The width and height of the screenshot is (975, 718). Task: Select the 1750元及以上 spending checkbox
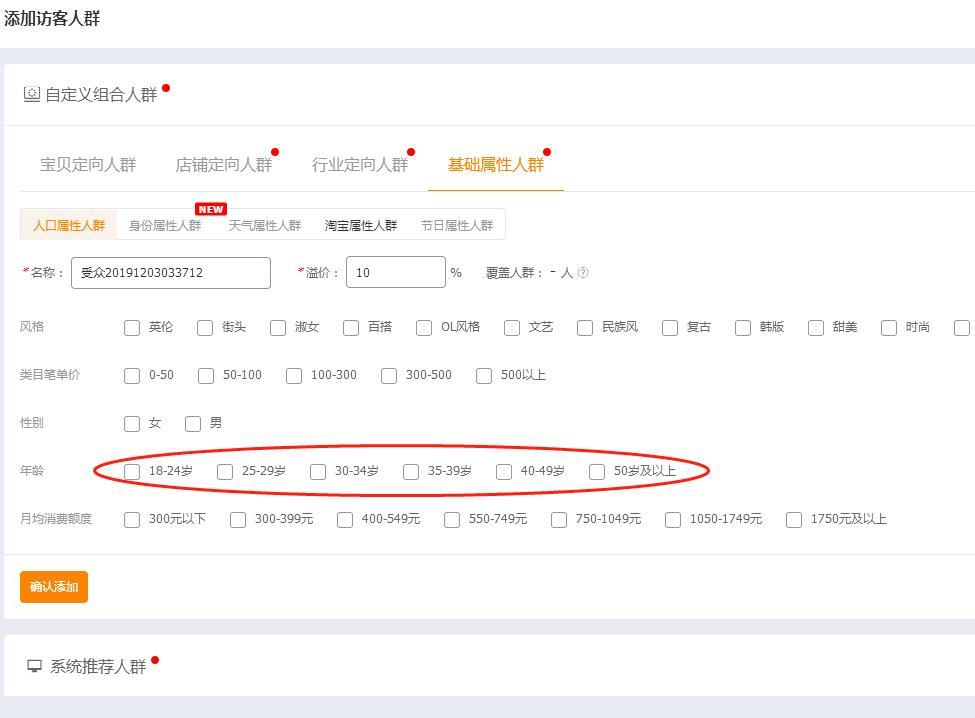pos(794,520)
